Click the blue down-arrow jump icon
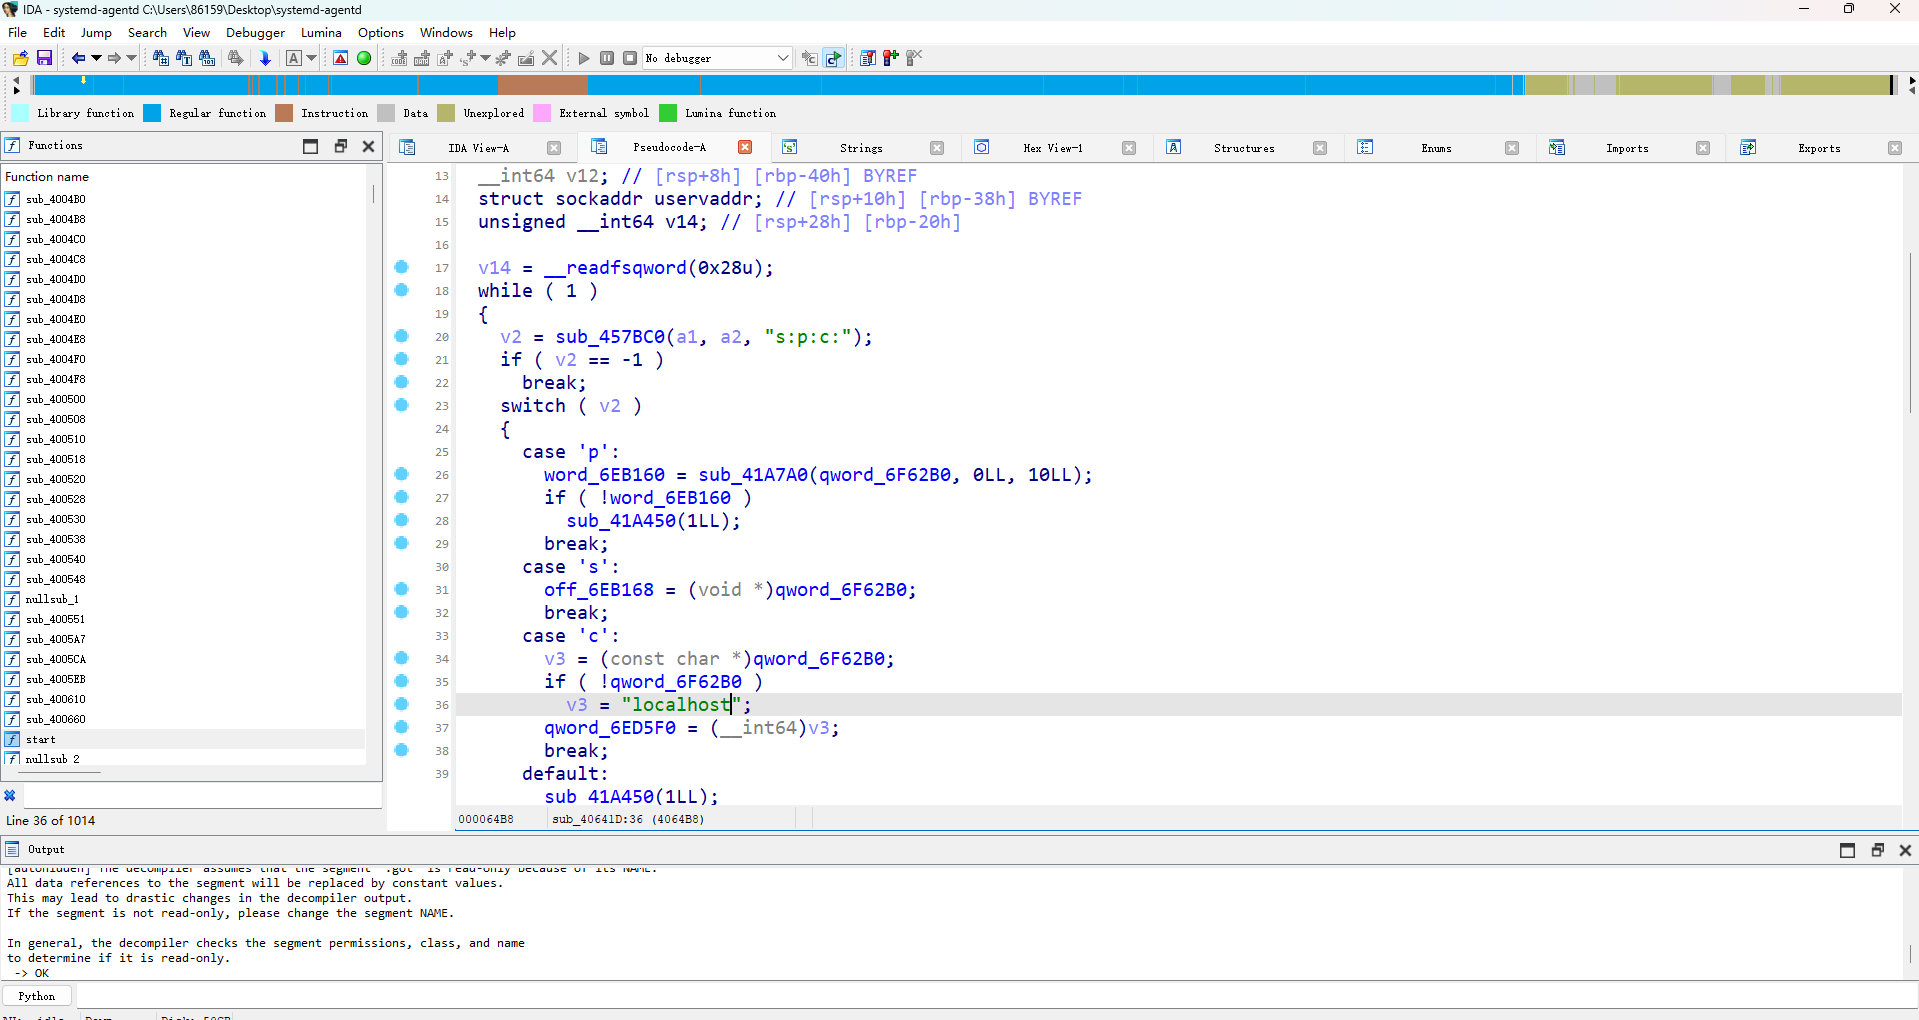Viewport: 1919px width, 1020px height. [x=265, y=58]
